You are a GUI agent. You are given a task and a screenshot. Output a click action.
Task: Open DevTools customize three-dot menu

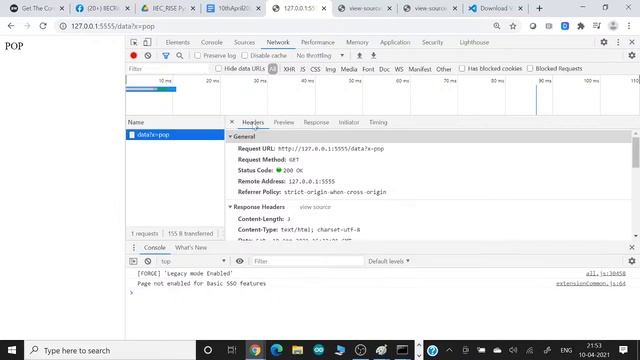[x=618, y=42]
